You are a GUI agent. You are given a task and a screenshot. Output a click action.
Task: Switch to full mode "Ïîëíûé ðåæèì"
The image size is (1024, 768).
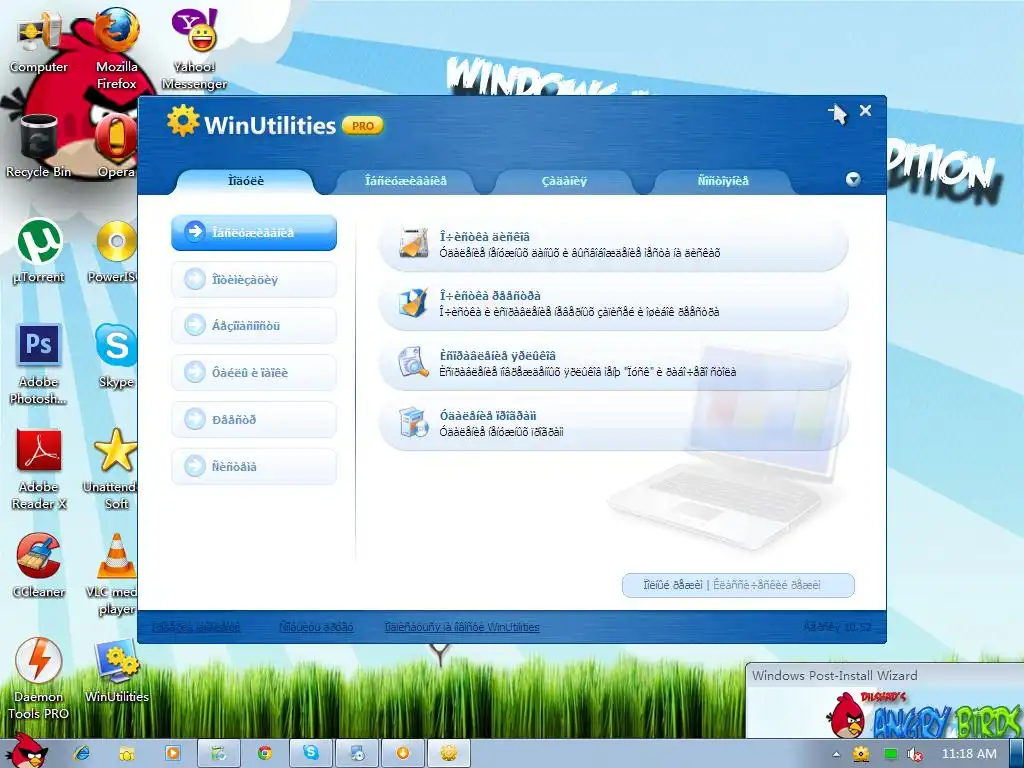pos(673,585)
